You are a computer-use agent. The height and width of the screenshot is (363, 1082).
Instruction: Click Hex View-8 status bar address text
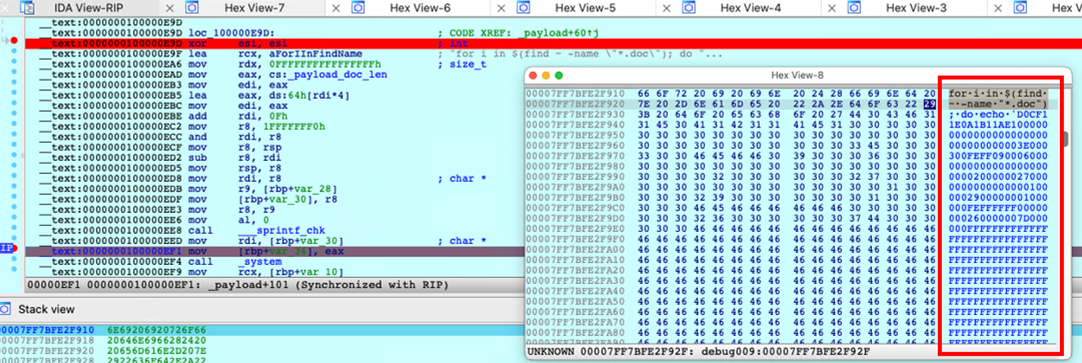(700, 352)
